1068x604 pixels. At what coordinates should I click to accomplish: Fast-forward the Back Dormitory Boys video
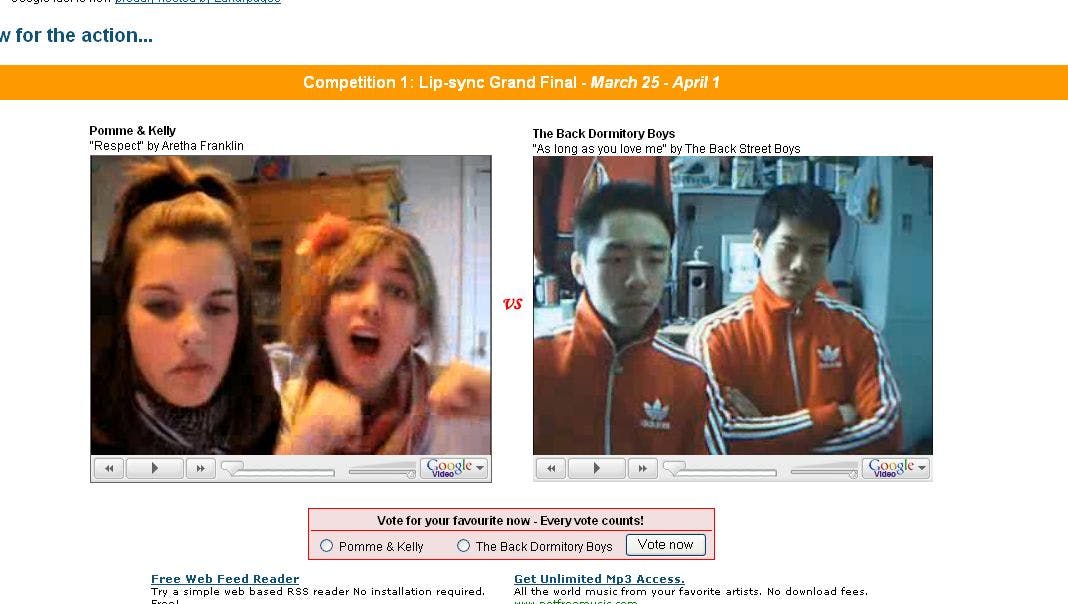coord(642,468)
